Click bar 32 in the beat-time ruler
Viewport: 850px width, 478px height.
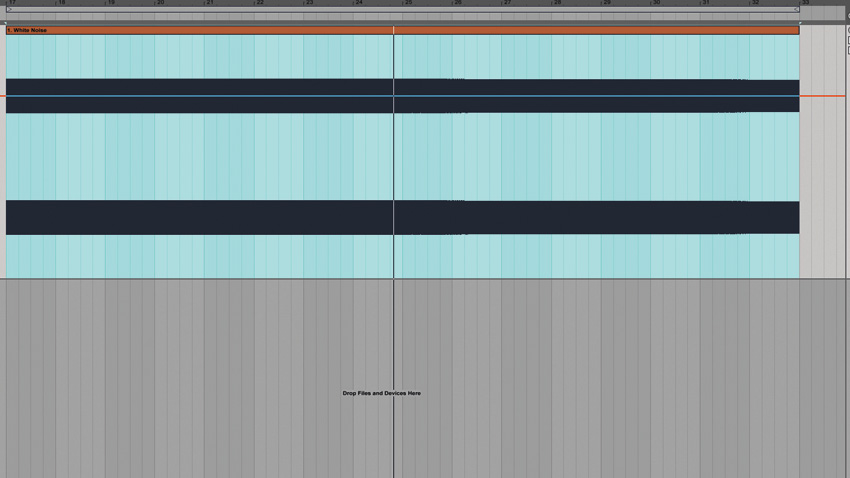tap(755, 3)
